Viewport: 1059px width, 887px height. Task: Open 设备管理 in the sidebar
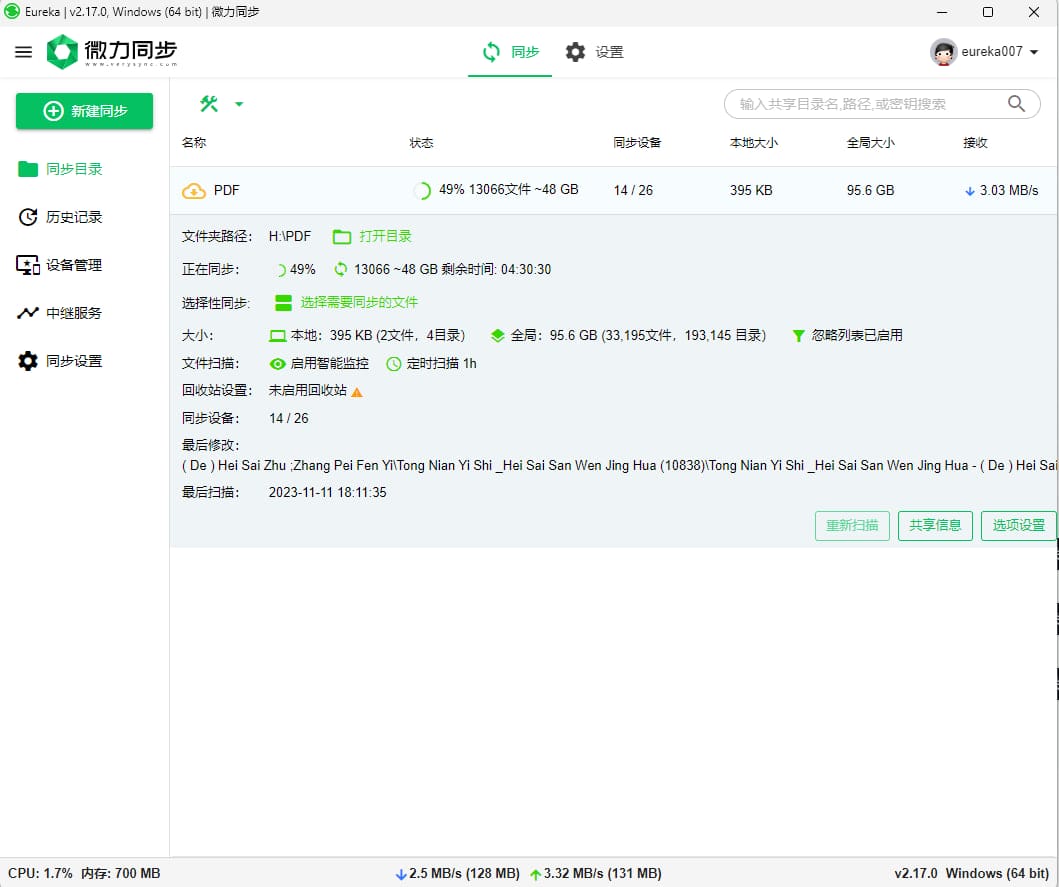[61, 265]
